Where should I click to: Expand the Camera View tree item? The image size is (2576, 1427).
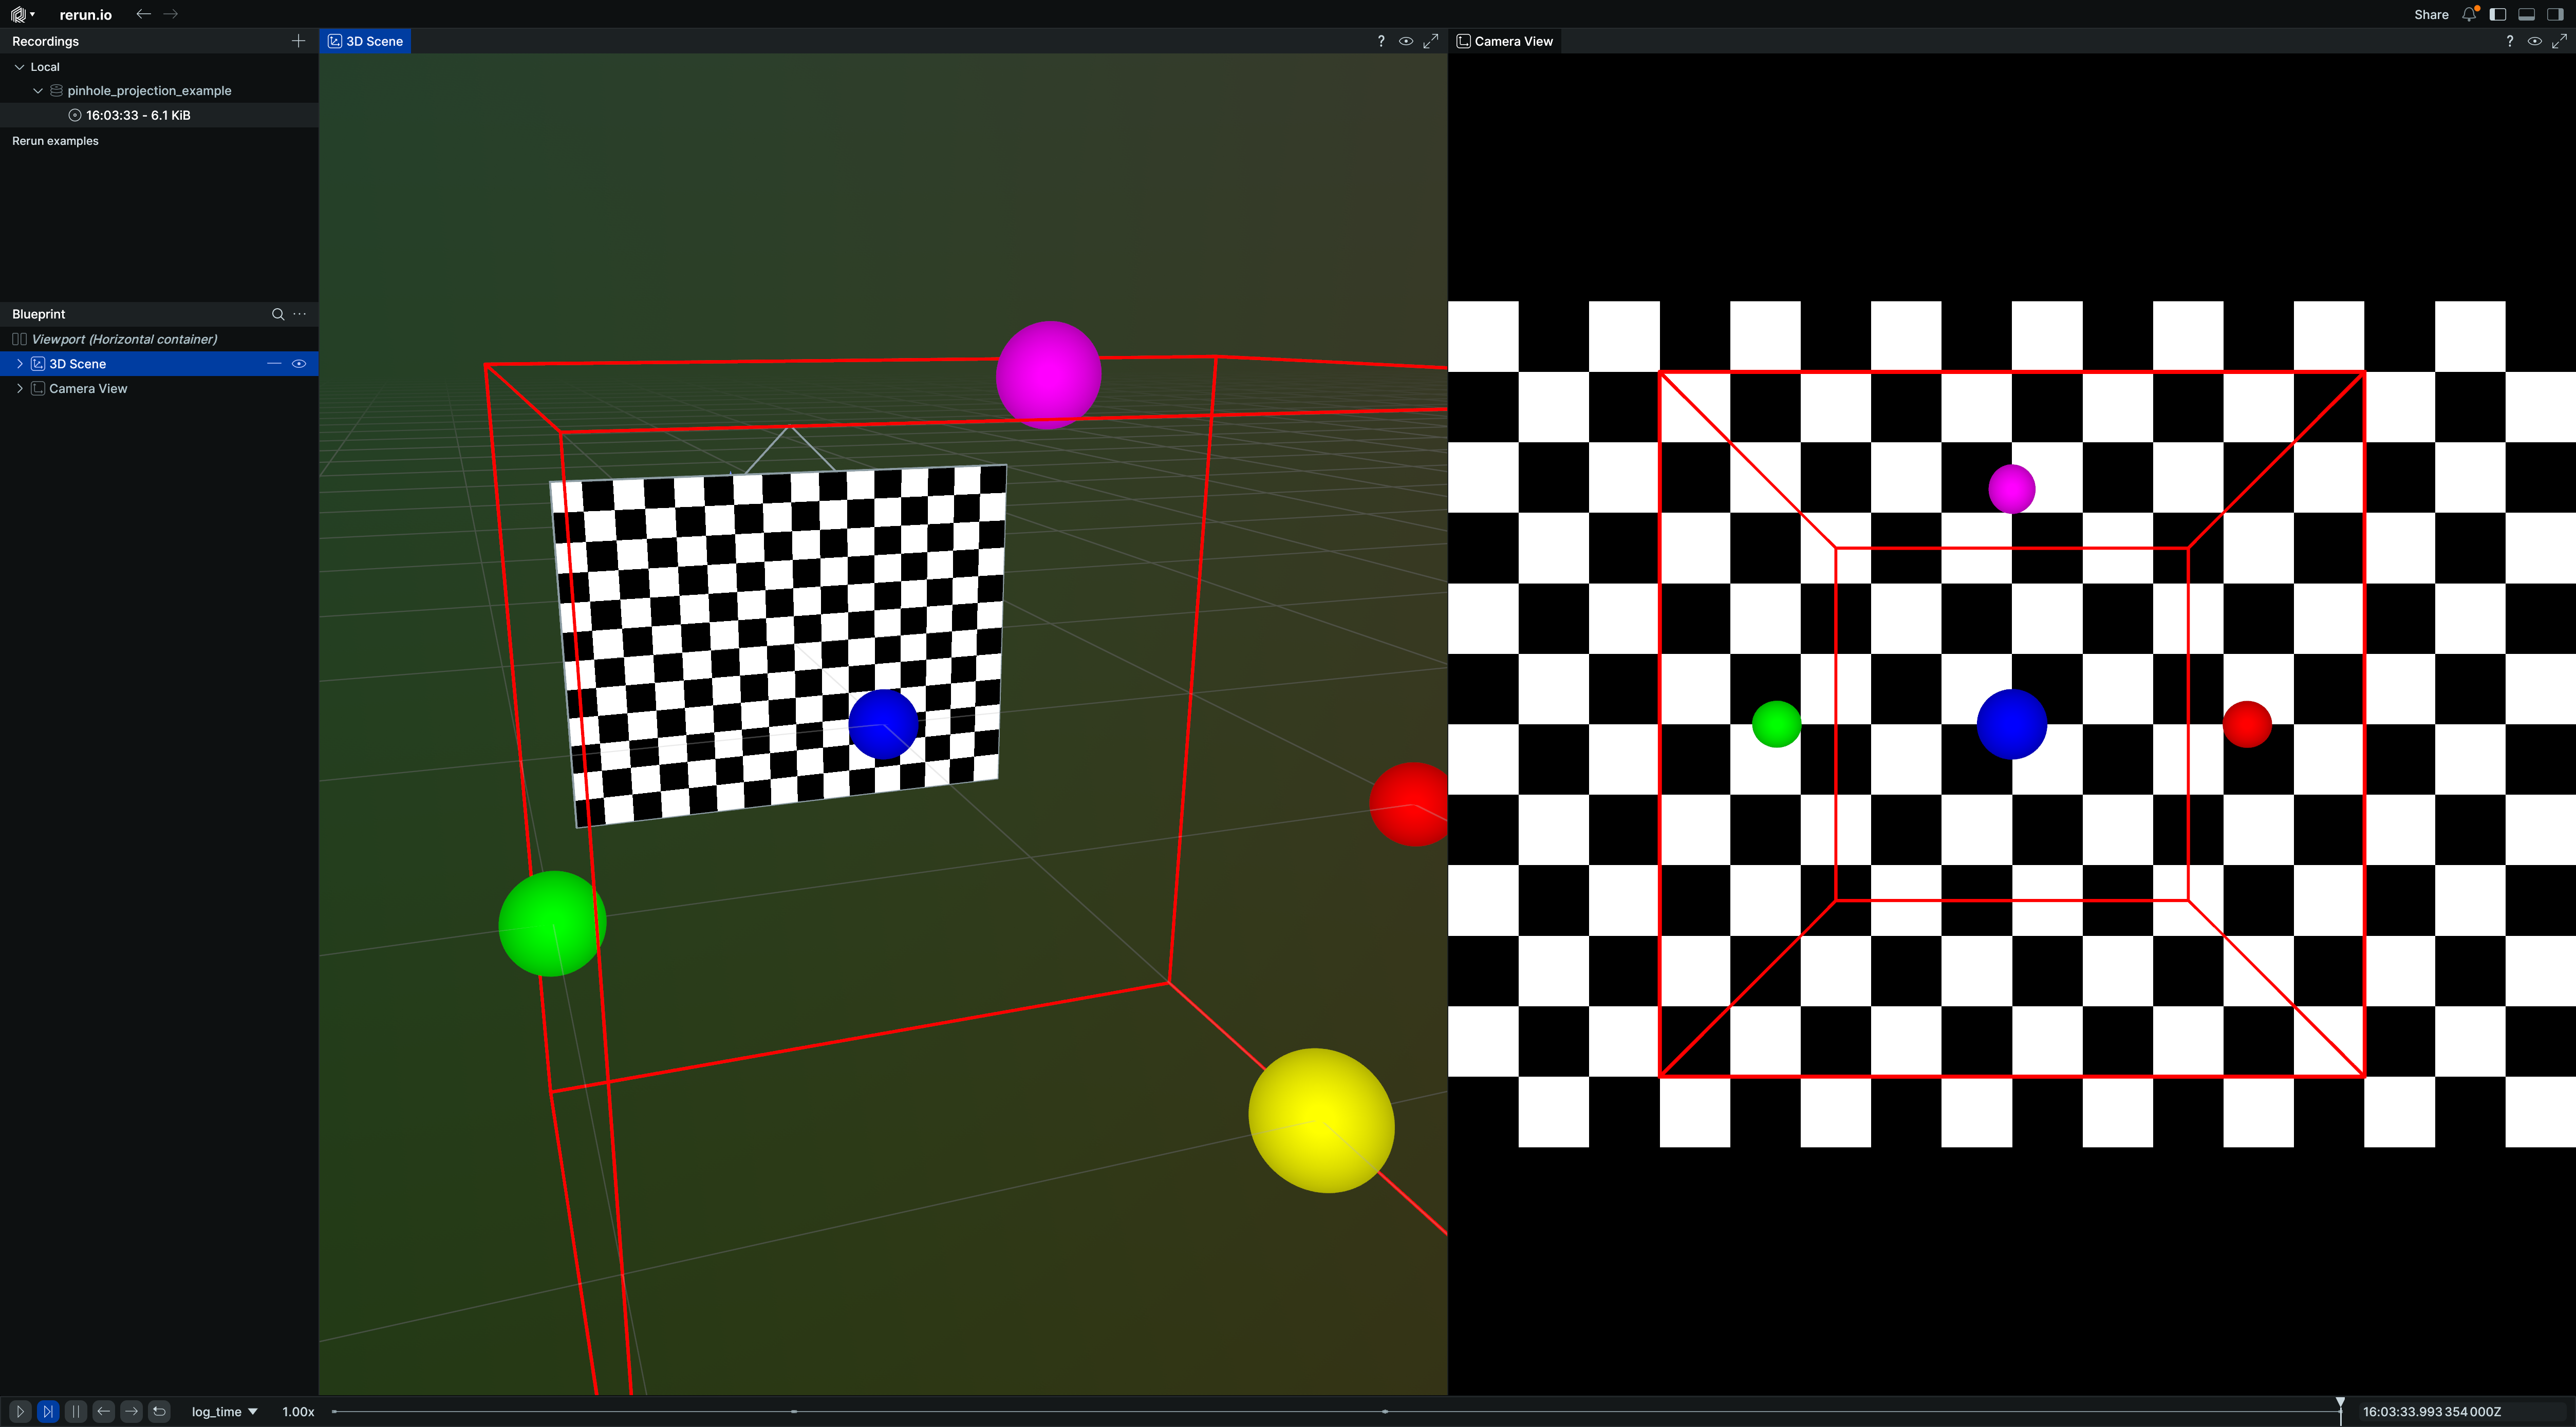pos(19,388)
